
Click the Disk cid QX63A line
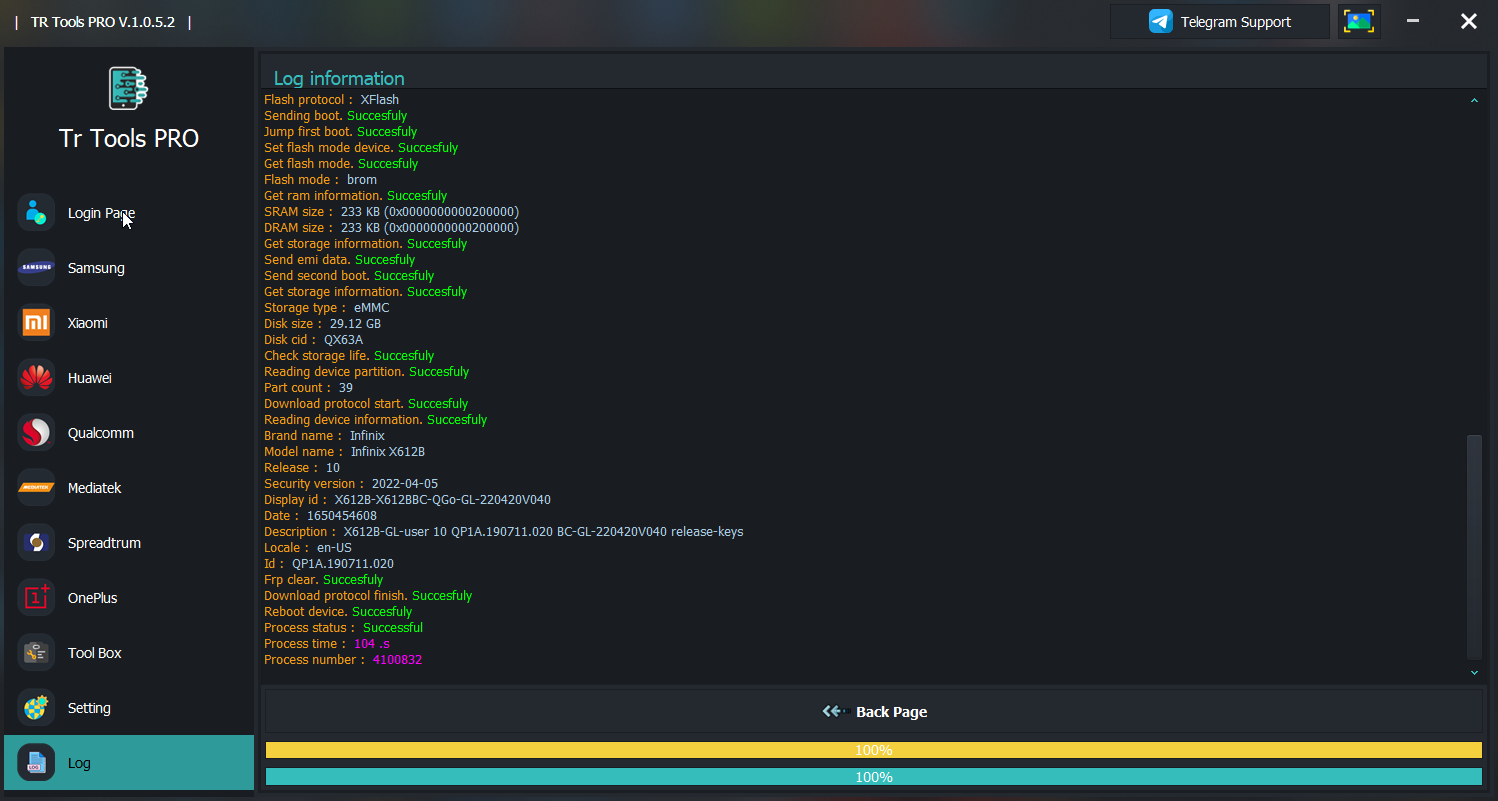313,340
